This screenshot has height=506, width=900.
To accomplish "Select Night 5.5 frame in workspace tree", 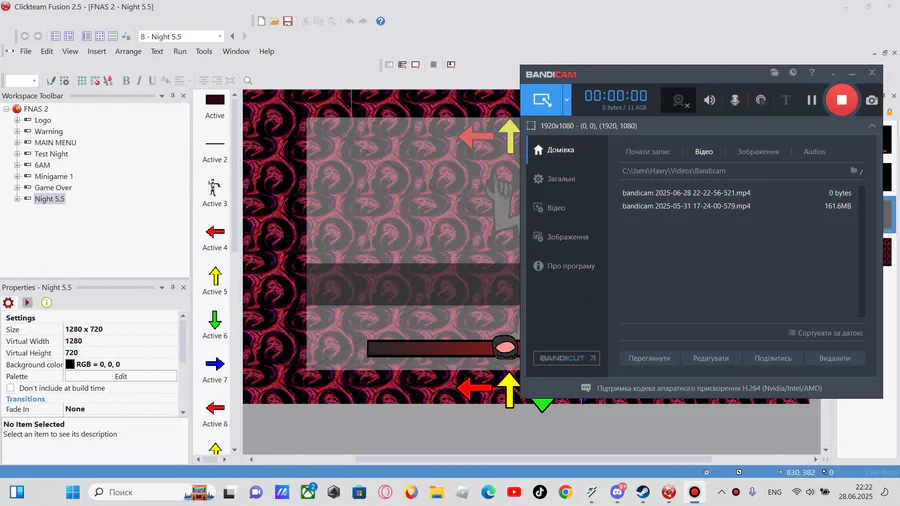I will point(49,198).
